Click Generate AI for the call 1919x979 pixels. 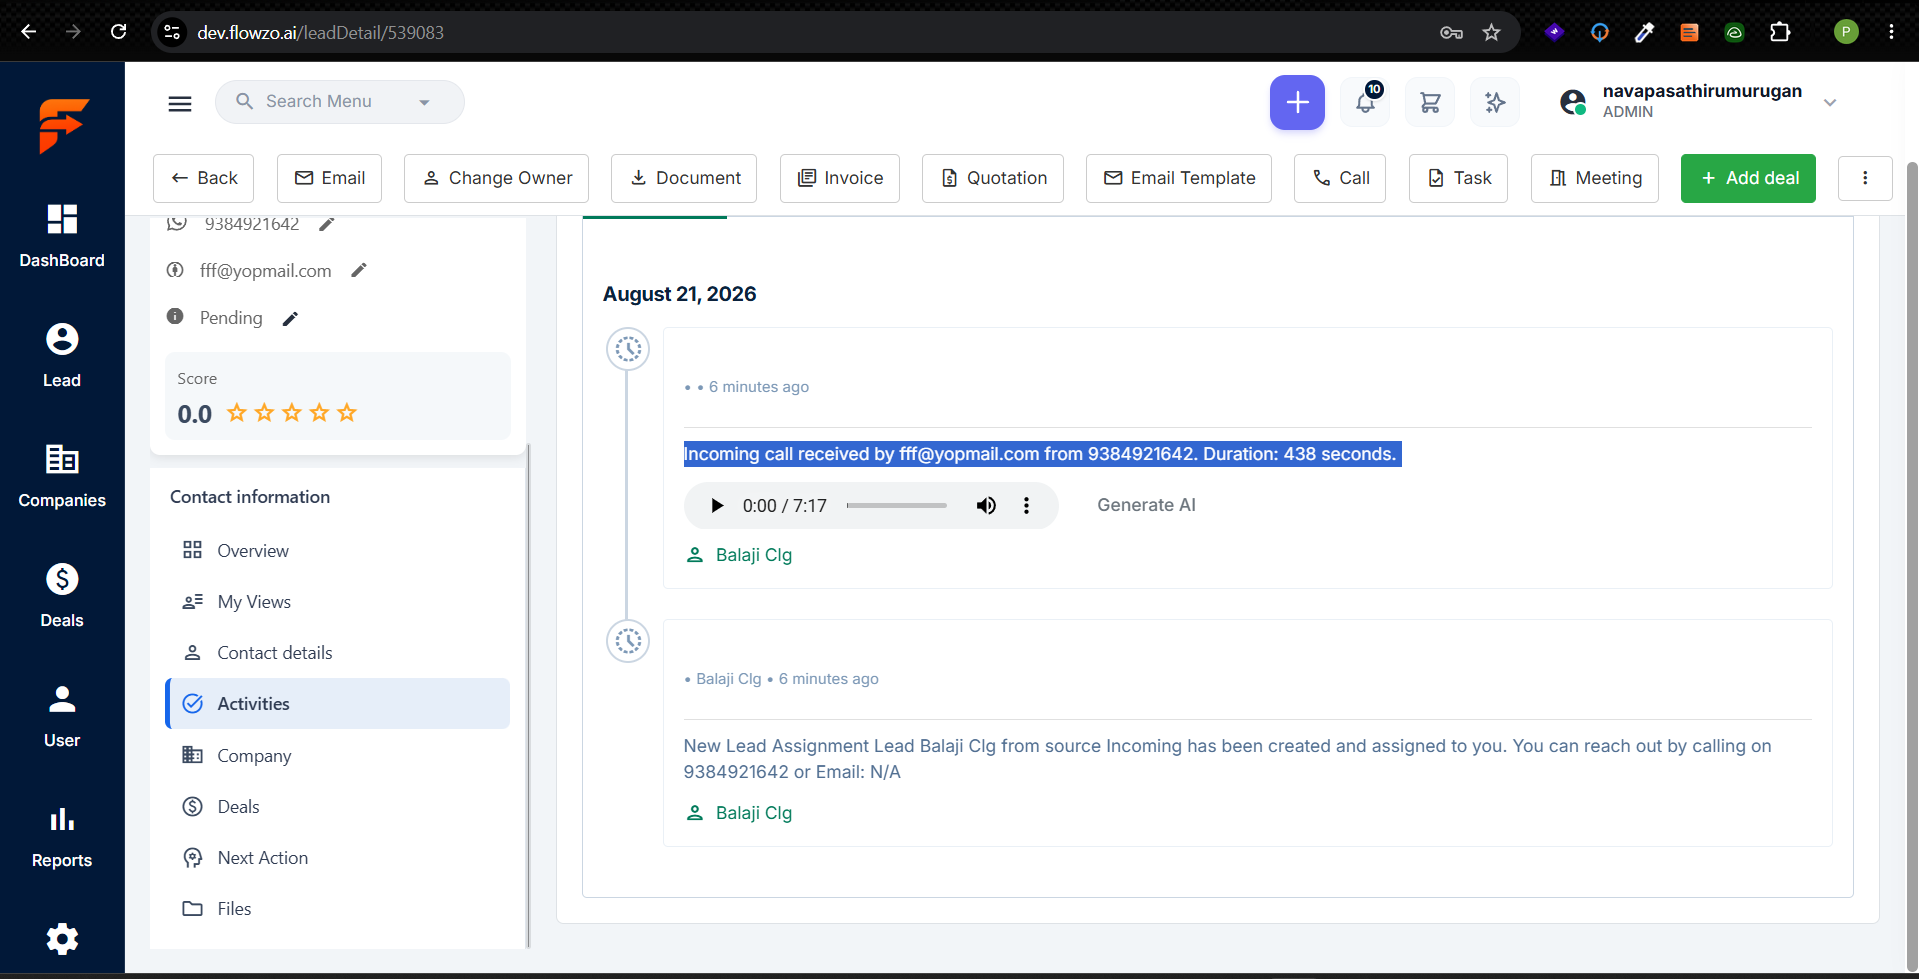coord(1146,505)
